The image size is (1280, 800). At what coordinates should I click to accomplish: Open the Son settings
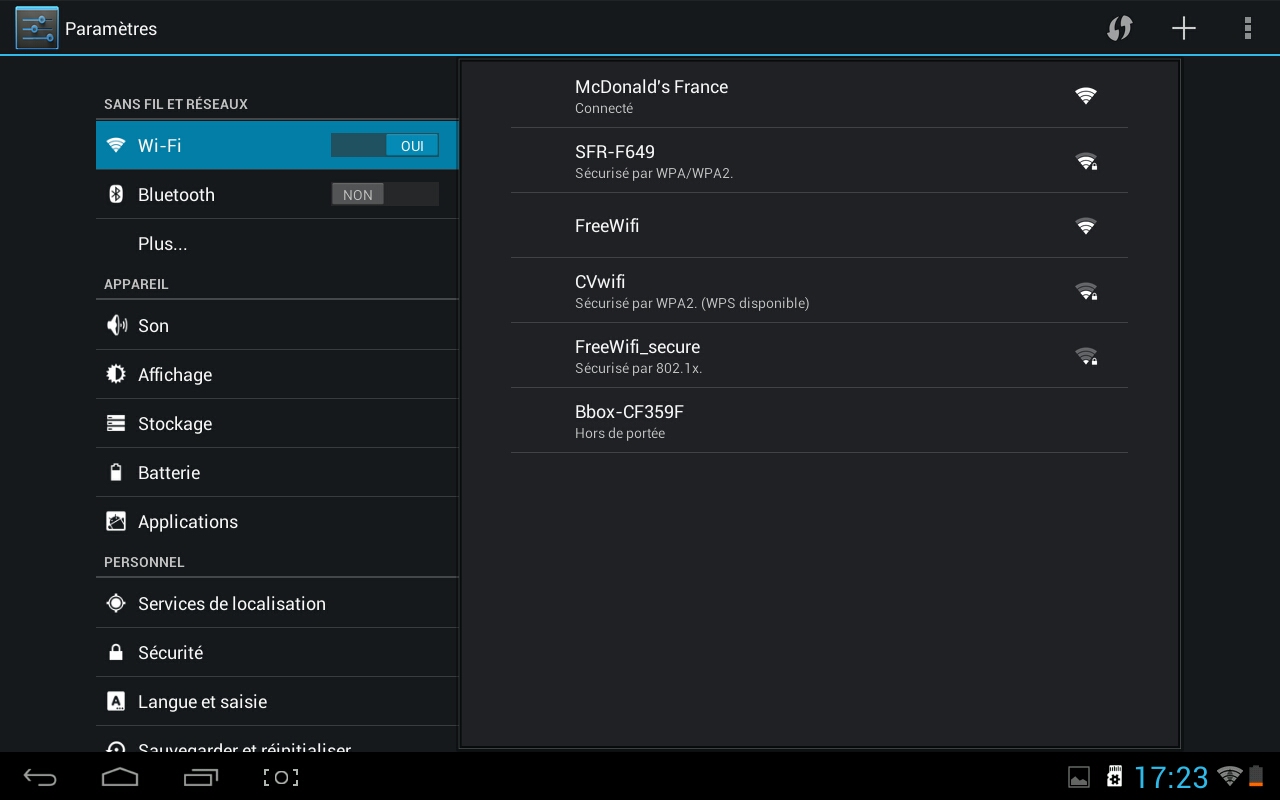[x=277, y=325]
